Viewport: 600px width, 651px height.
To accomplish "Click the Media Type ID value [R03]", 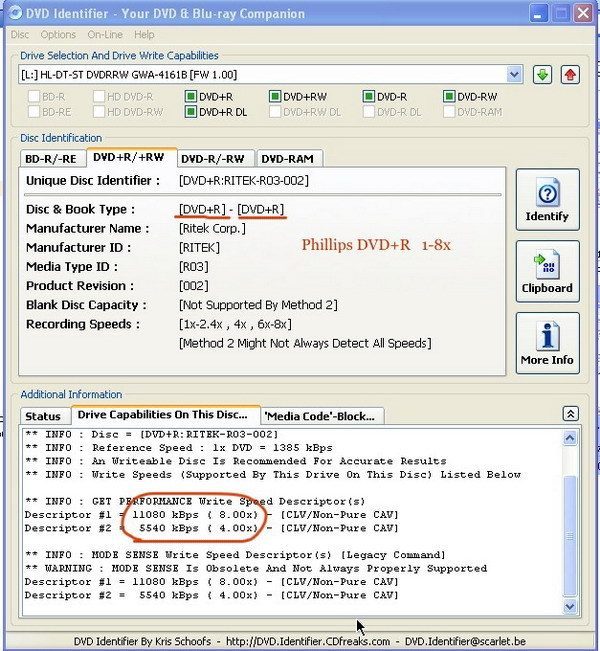I will (193, 267).
